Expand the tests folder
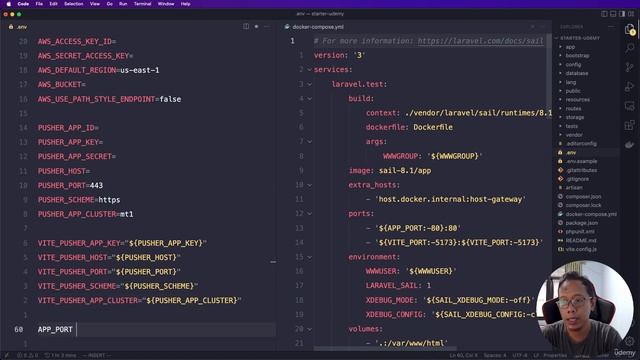 pyautogui.click(x=571, y=126)
